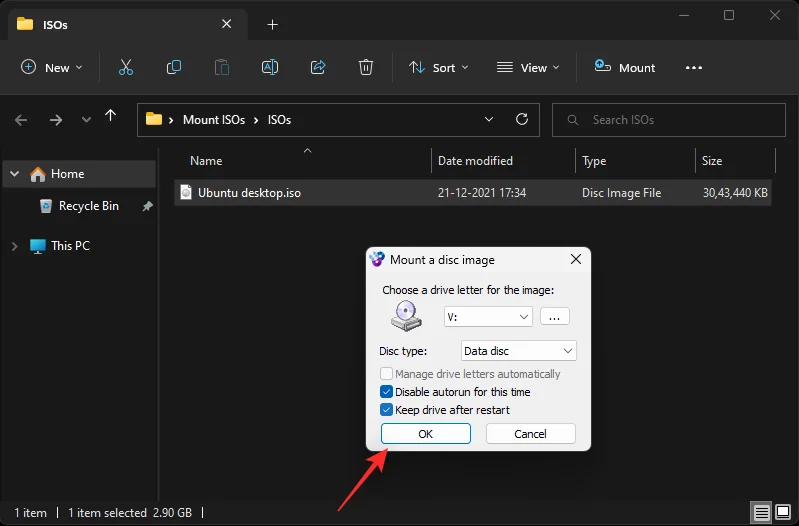799x526 pixels.
Task: Click the 21-12-2021 17:34 date cell
Action: pos(482,193)
